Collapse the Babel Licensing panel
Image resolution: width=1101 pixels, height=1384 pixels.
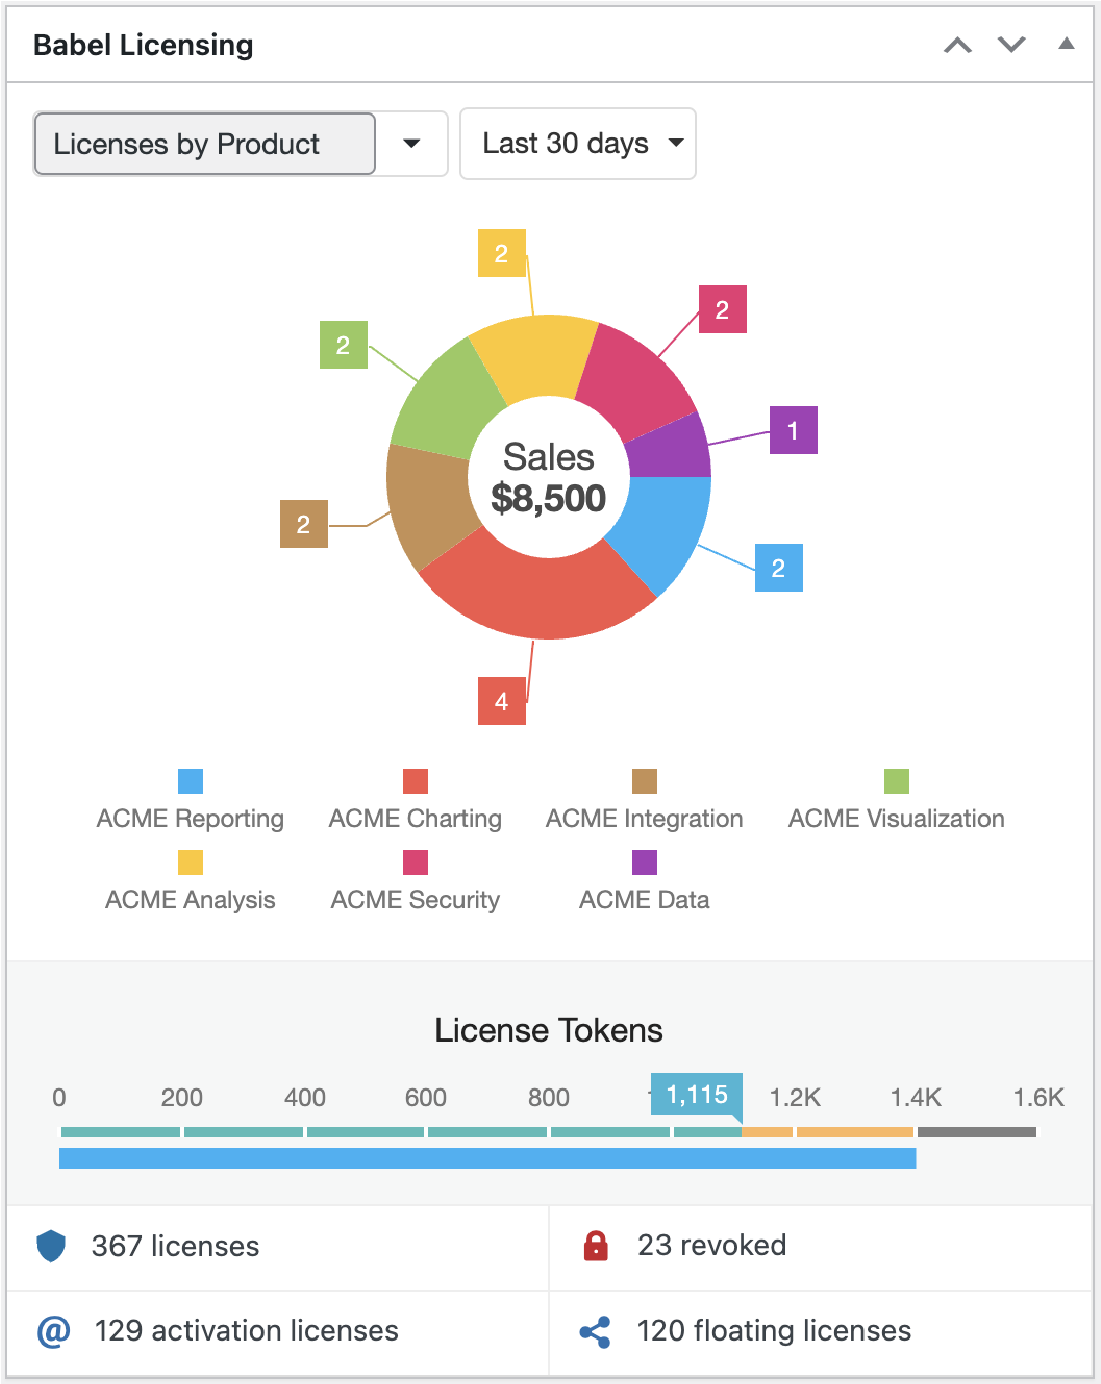click(1066, 44)
